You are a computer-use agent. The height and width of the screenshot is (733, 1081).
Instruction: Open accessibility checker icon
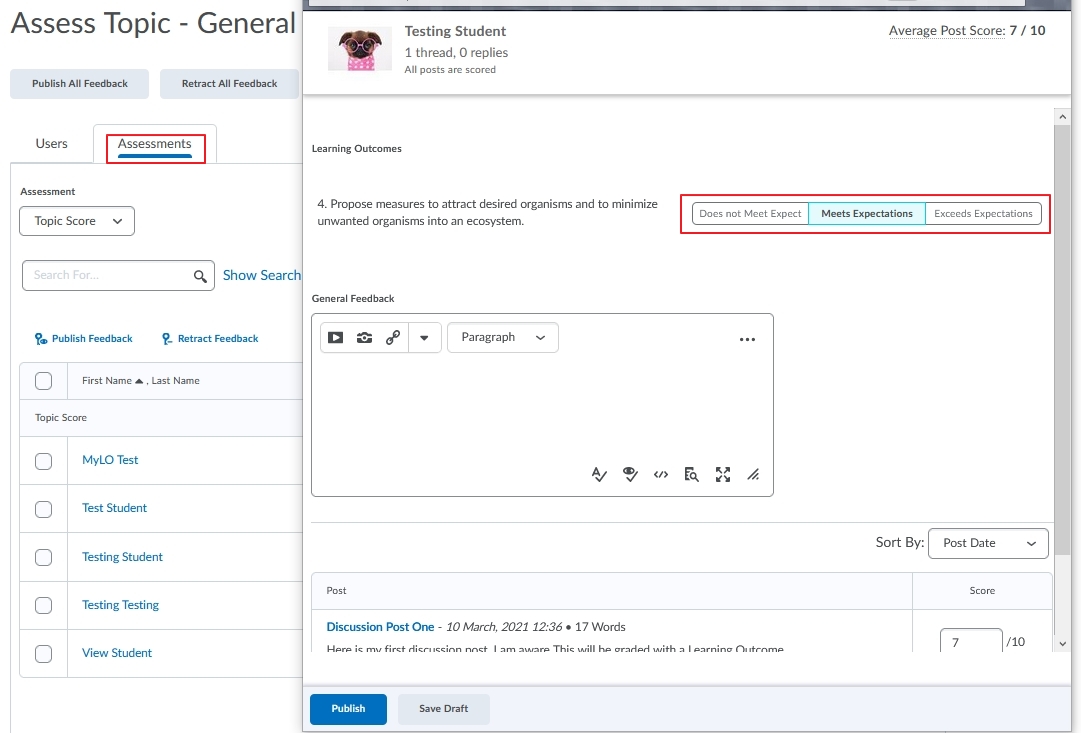[630, 474]
